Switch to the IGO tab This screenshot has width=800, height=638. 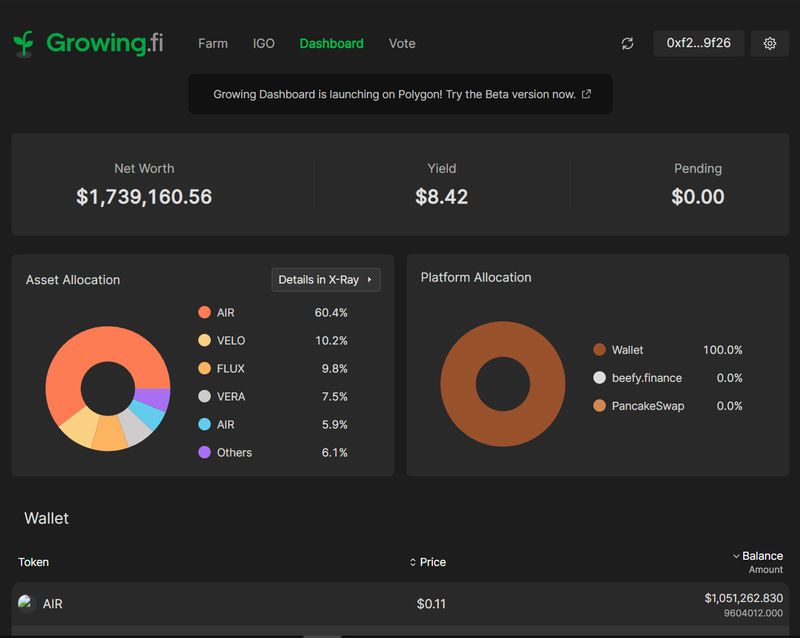264,44
